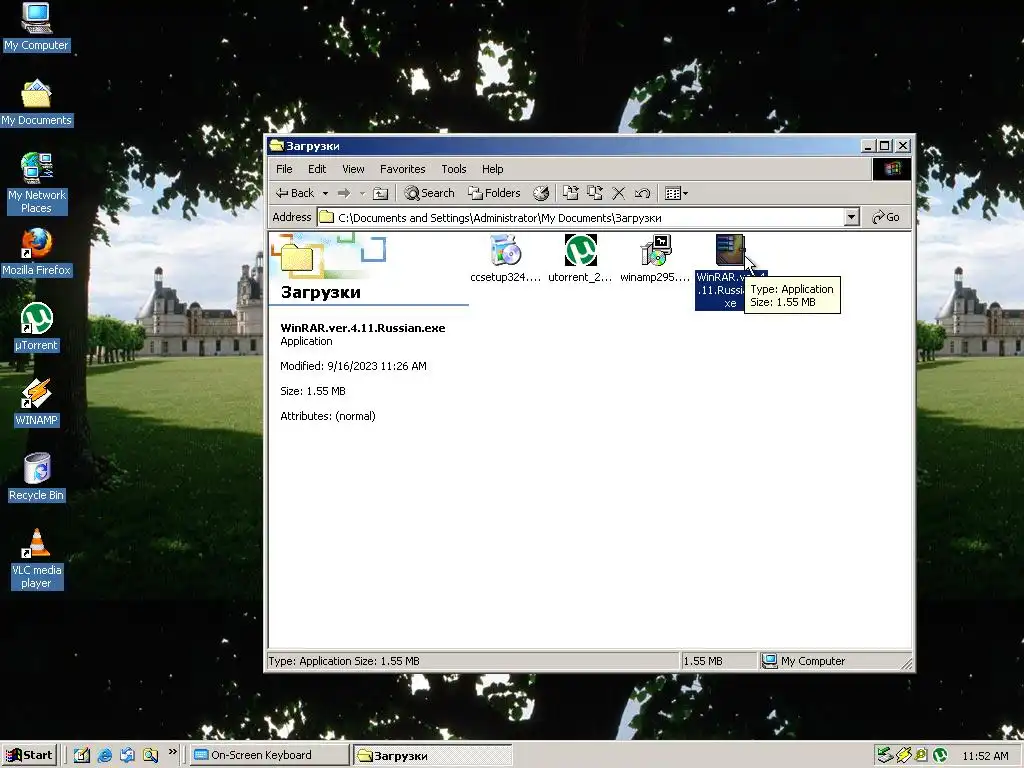Viewport: 1024px width, 768px height.
Task: Click the Start button
Action: pyautogui.click(x=29, y=755)
